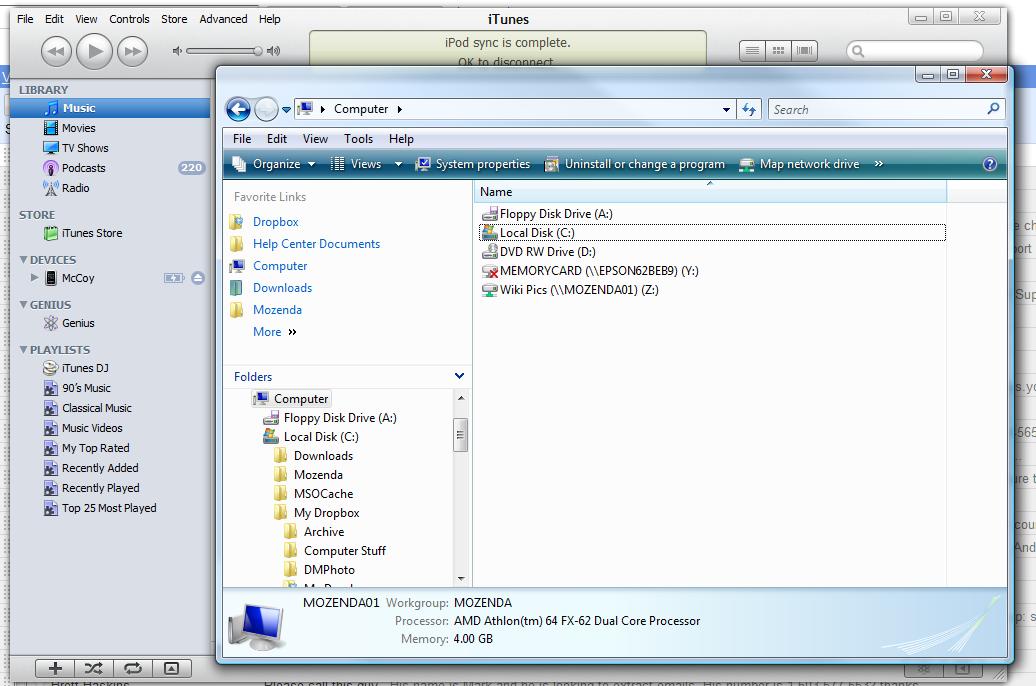Image resolution: width=1036 pixels, height=686 pixels.
Task: Click the iTunes play button
Action: click(94, 51)
